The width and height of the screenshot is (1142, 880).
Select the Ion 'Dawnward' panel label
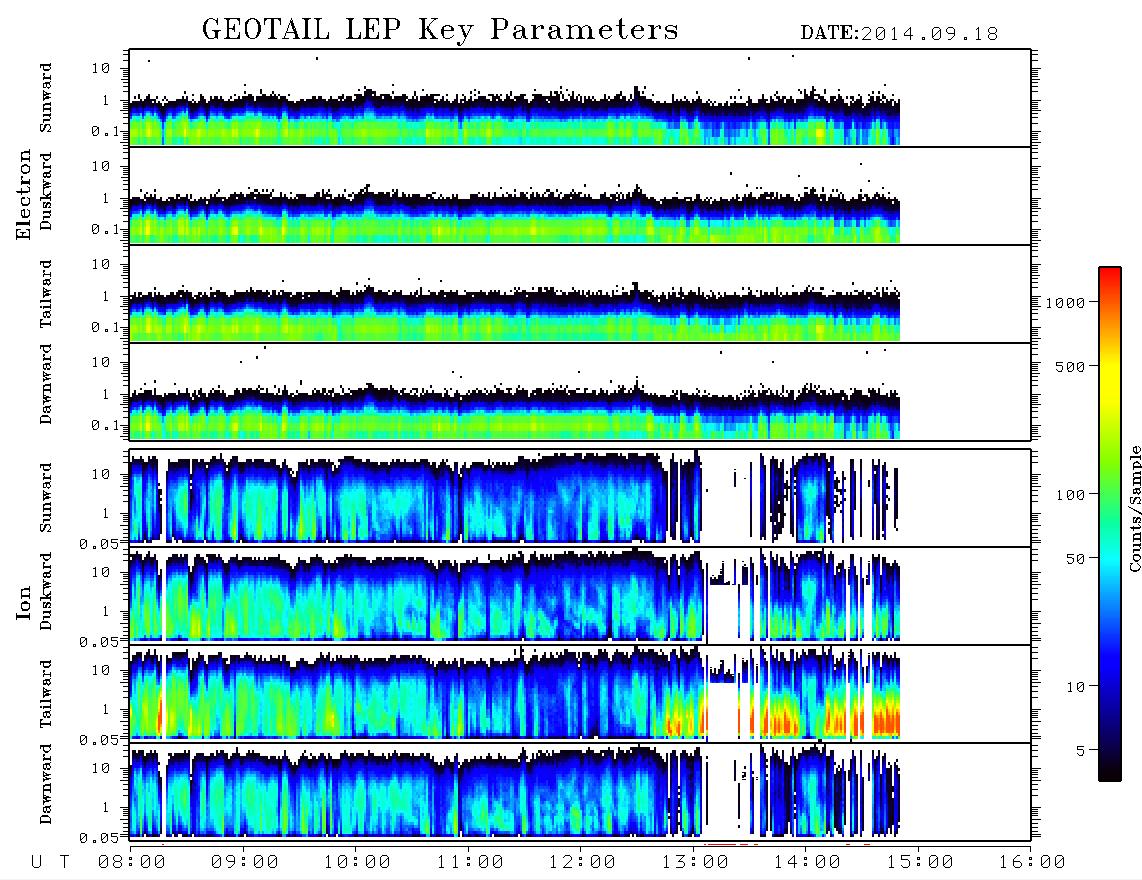pyautogui.click(x=46, y=784)
